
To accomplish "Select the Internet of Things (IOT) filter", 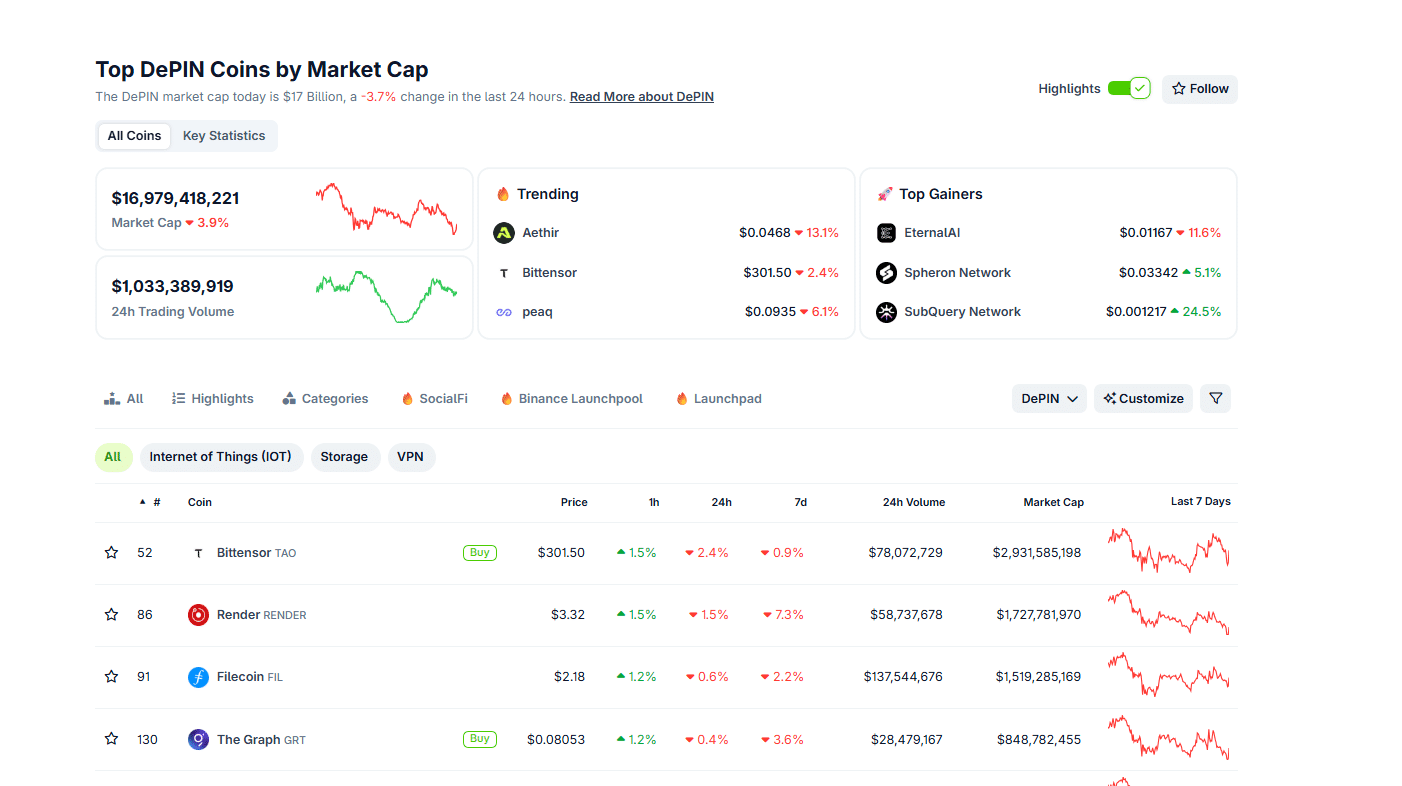I will point(221,457).
